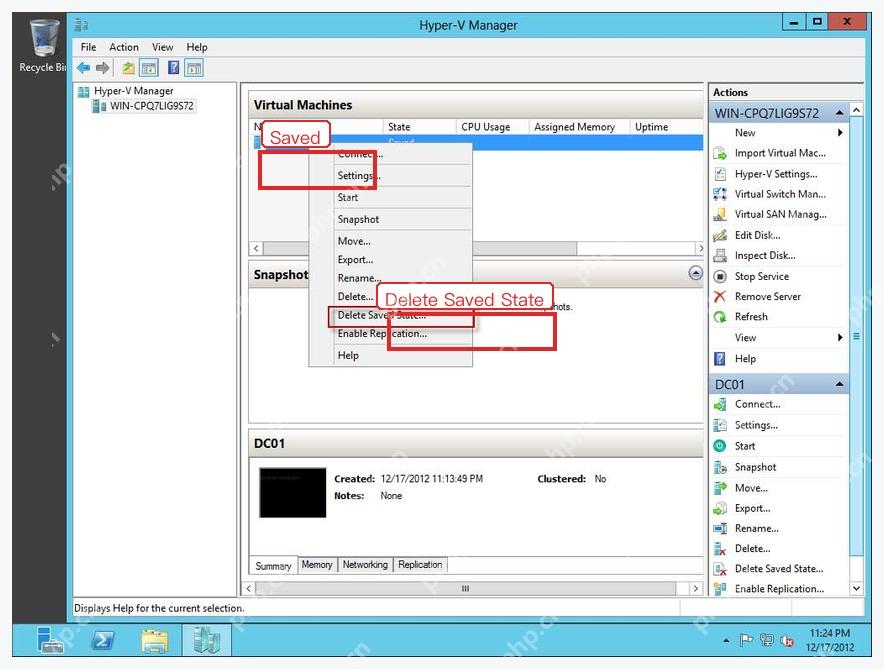Image resolution: width=884 pixels, height=669 pixels.
Task: Show hidden tray icons arrow
Action: [726, 641]
